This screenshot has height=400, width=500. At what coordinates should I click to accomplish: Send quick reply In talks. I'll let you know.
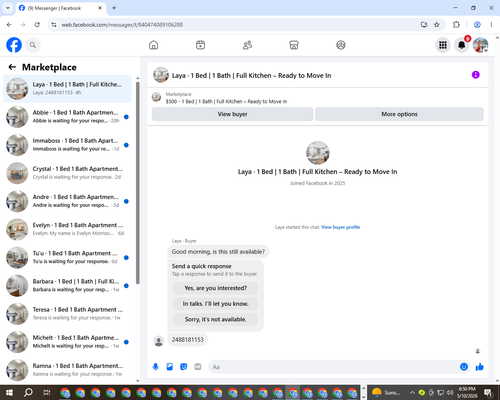216,304
